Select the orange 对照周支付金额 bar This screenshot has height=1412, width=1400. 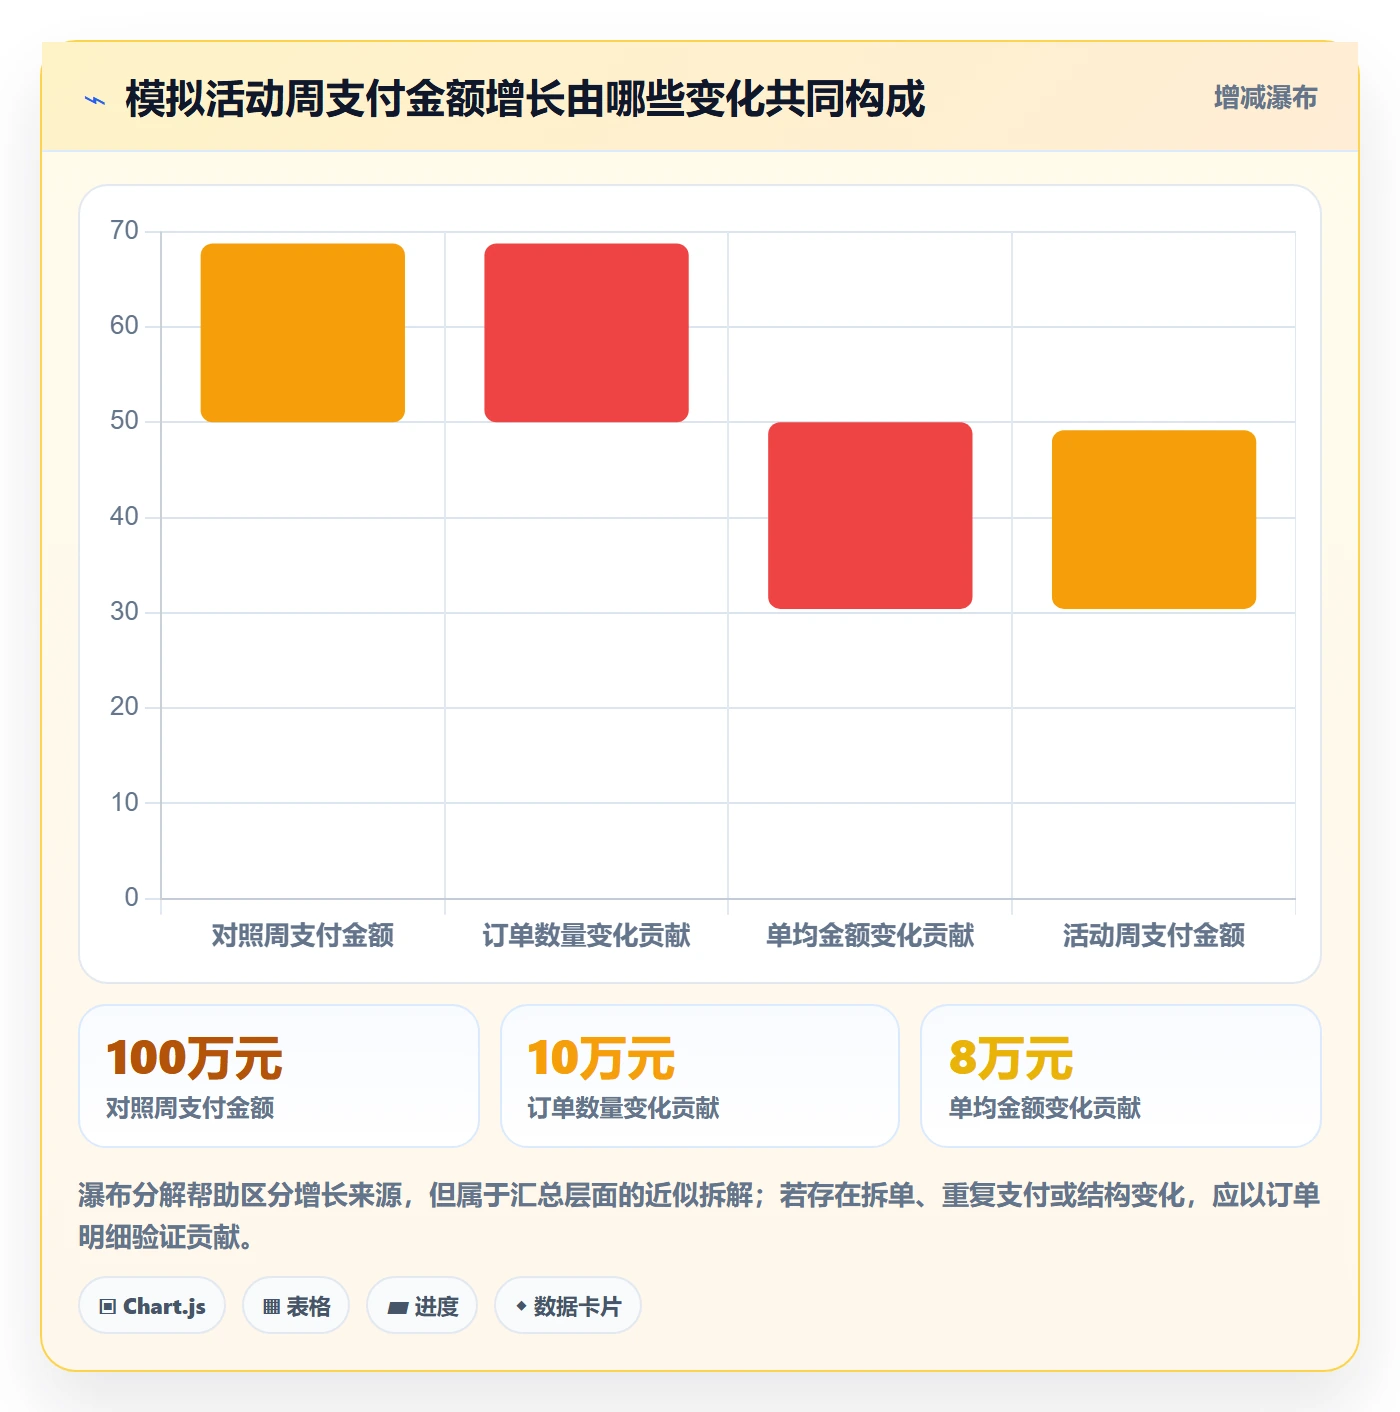[x=303, y=332]
